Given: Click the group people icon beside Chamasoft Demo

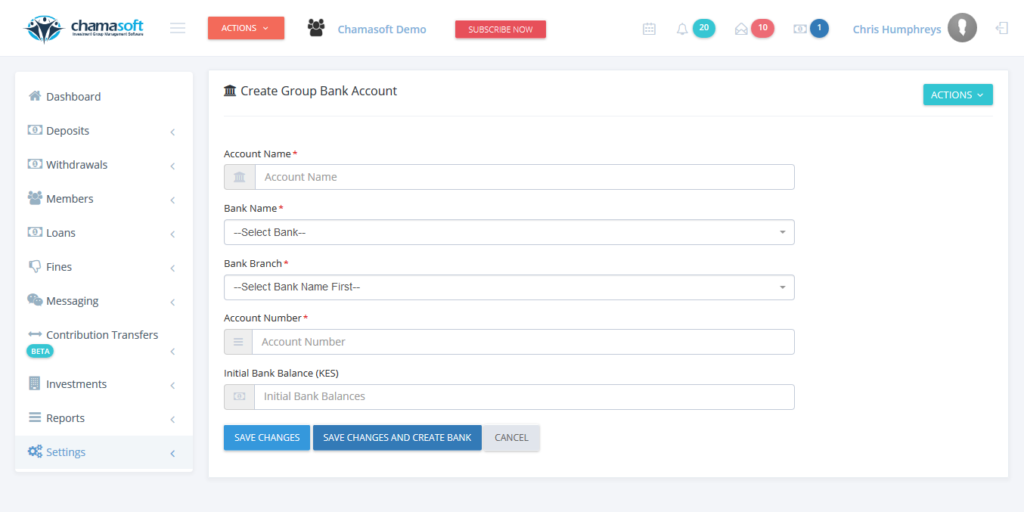Looking at the screenshot, I should 316,27.
